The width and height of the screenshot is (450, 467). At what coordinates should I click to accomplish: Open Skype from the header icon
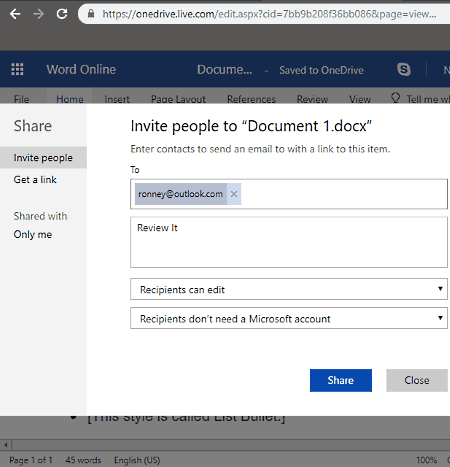(404, 69)
